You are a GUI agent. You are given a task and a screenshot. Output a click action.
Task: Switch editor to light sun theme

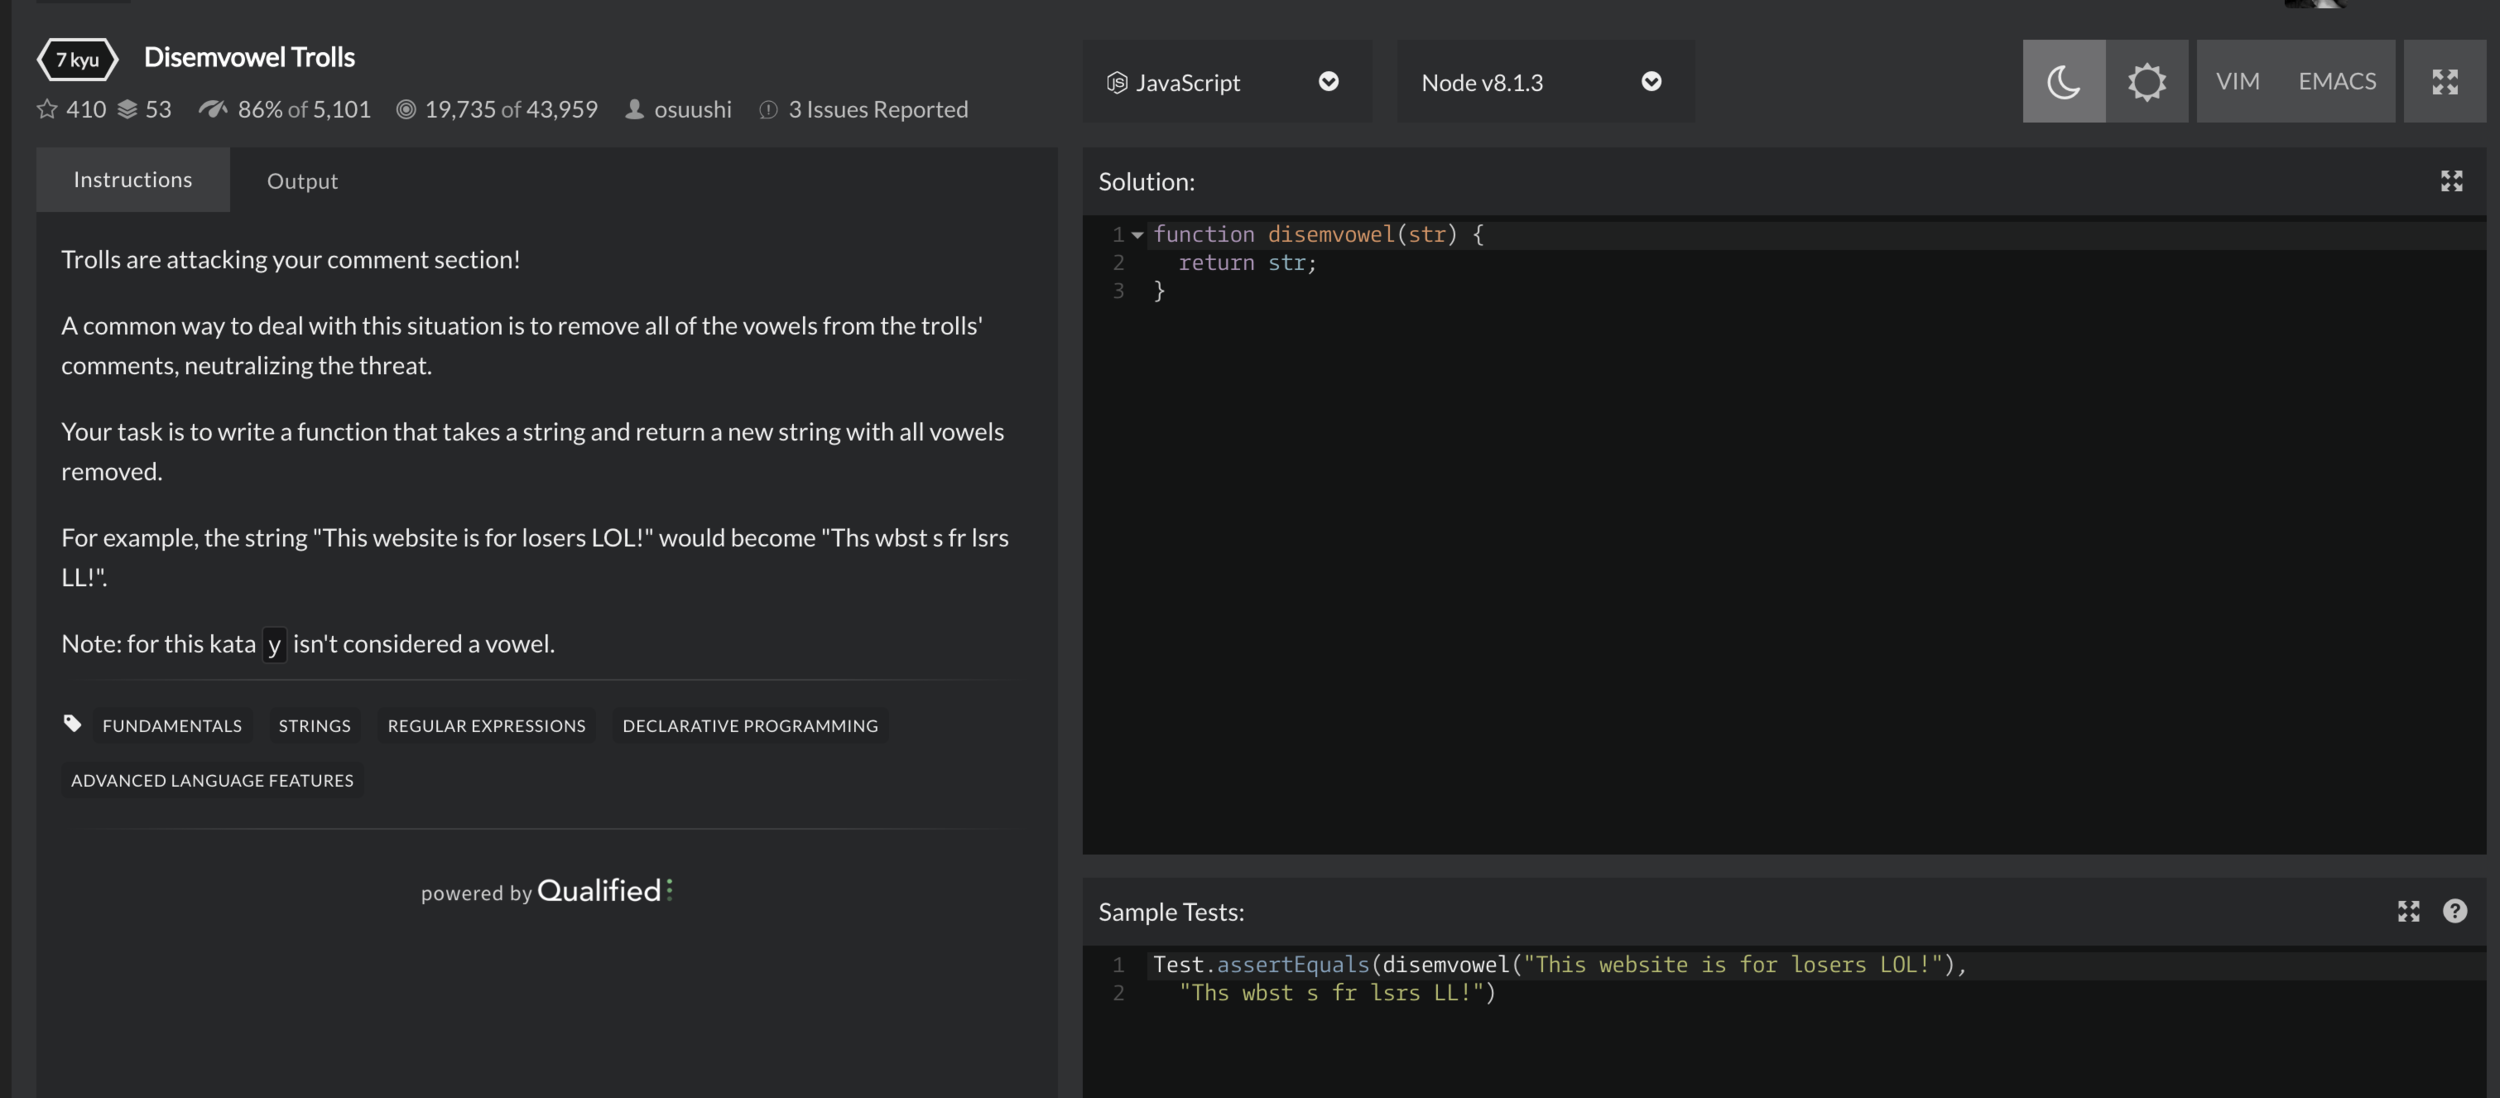click(x=2146, y=81)
